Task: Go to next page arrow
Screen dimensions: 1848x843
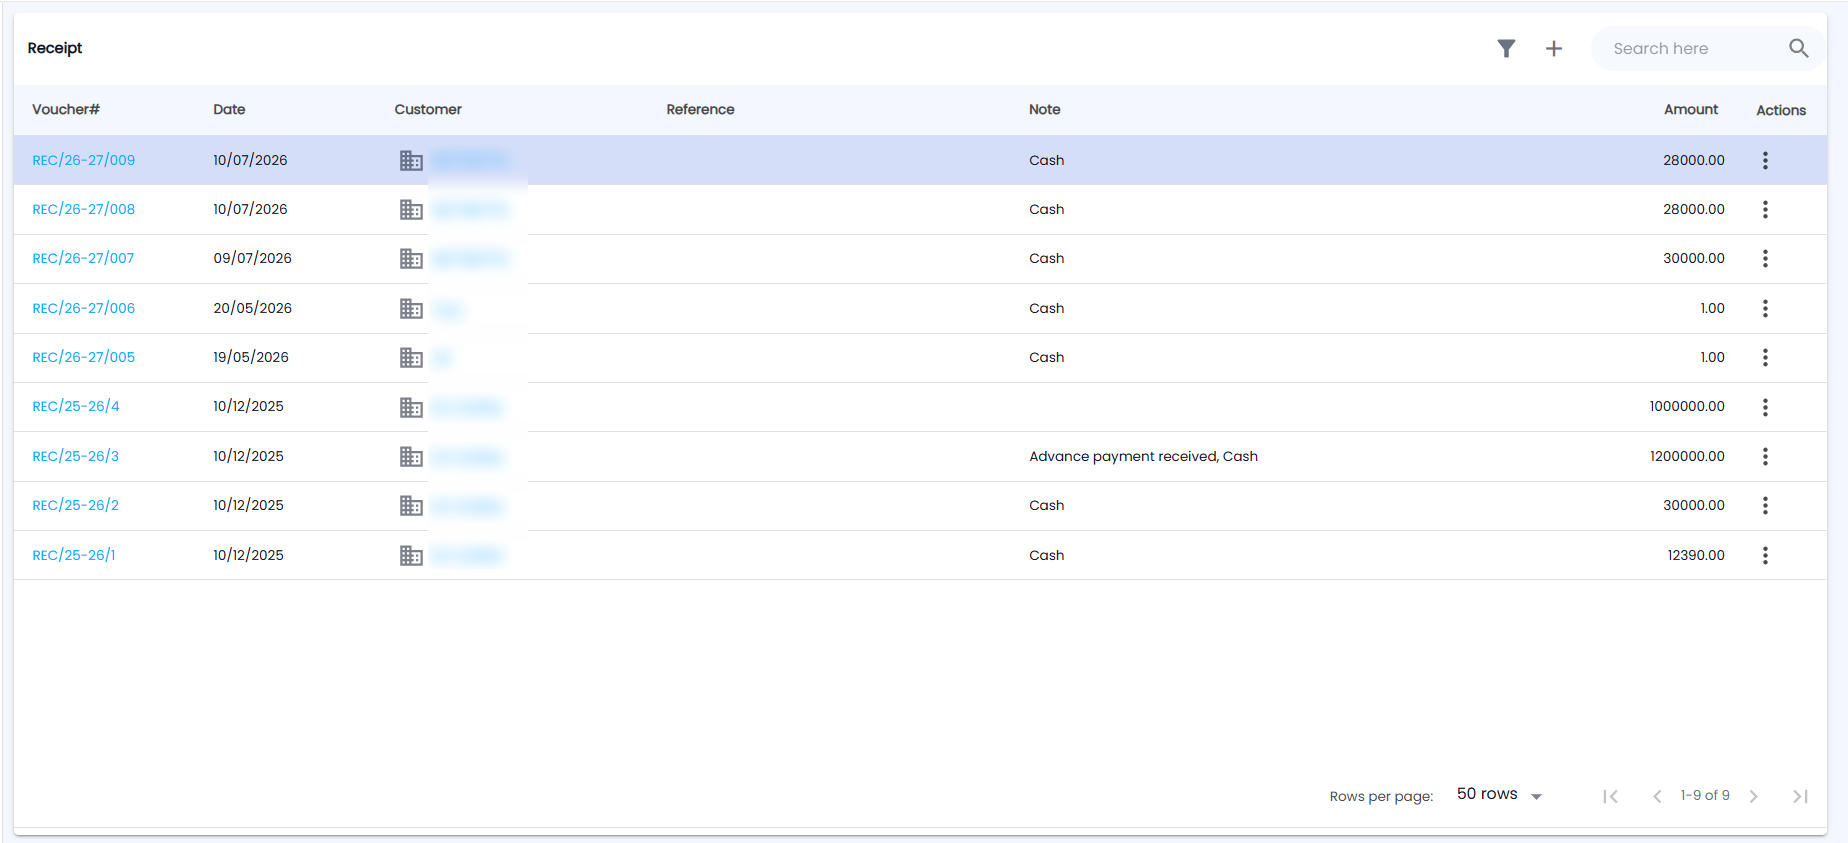Action: pos(1753,796)
